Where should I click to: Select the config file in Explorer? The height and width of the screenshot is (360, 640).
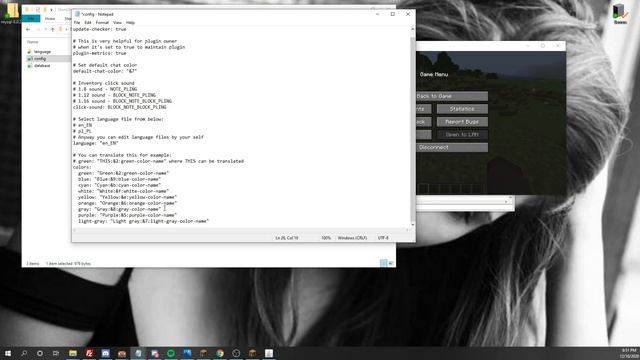[40, 59]
